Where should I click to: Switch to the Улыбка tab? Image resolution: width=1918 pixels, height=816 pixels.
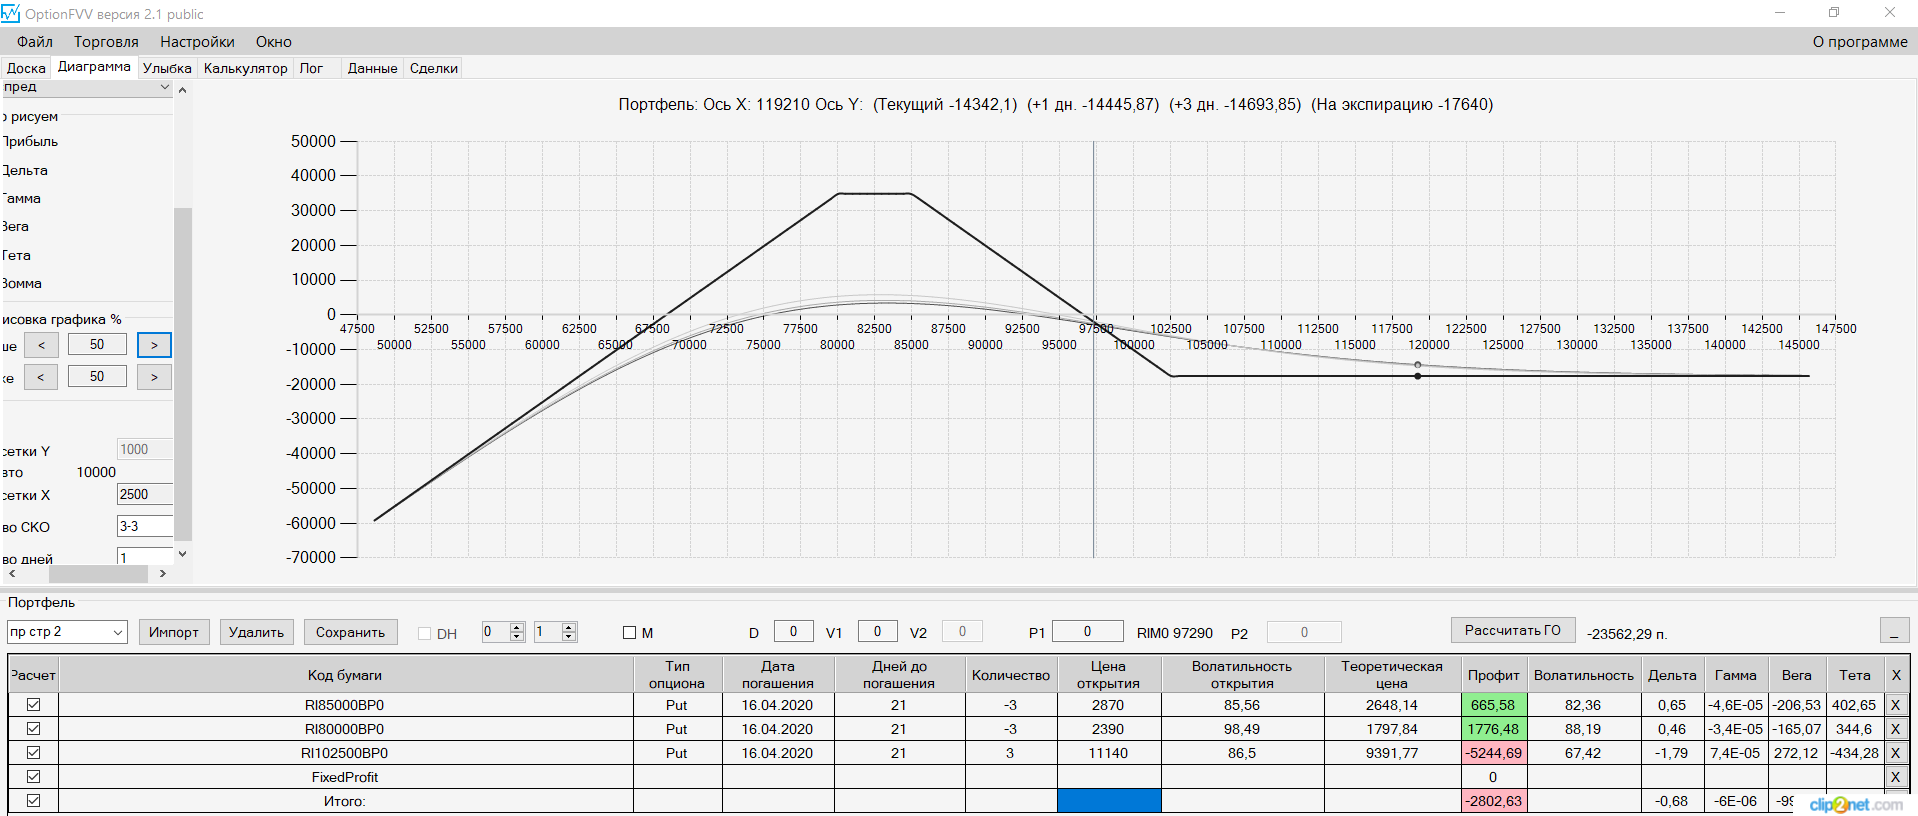pos(167,68)
